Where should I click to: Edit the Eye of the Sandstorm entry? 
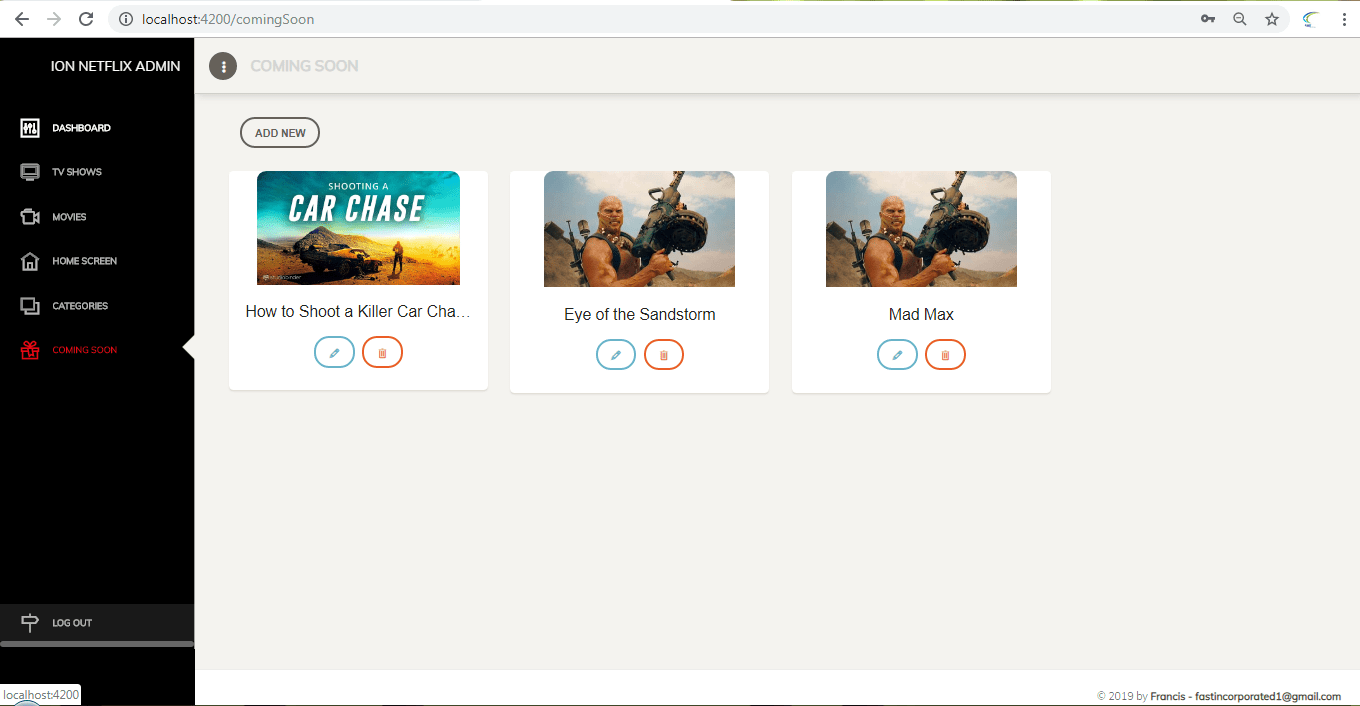tap(615, 354)
